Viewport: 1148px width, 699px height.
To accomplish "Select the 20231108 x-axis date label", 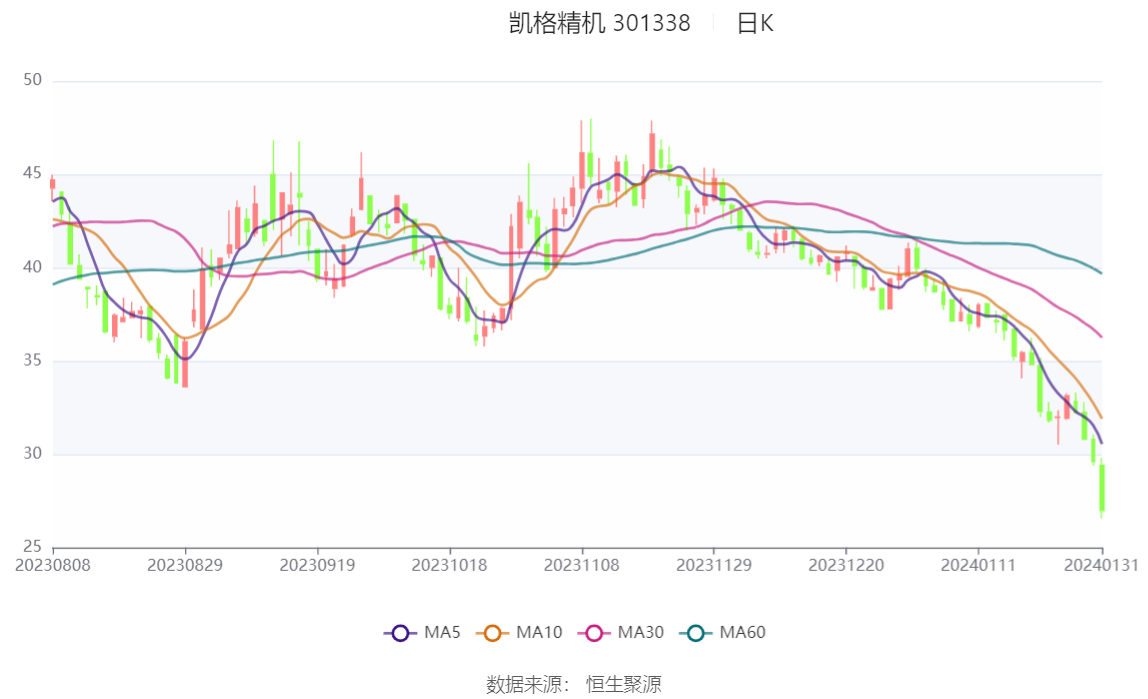I will [x=582, y=565].
